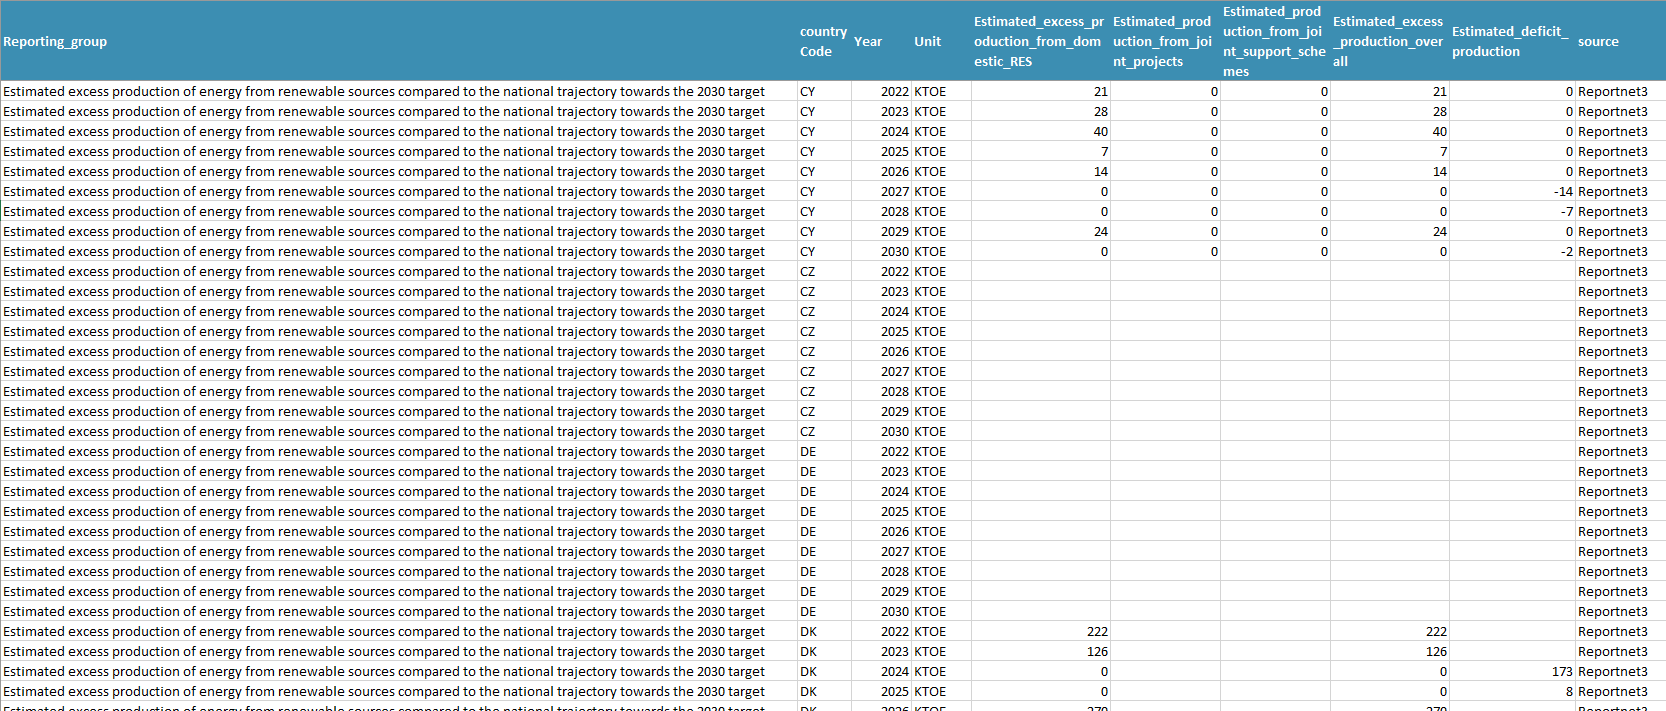Viewport: 1666px width, 711px height.
Task: Click Reportnet3 source in the DK 2022 row
Action: tap(1612, 631)
